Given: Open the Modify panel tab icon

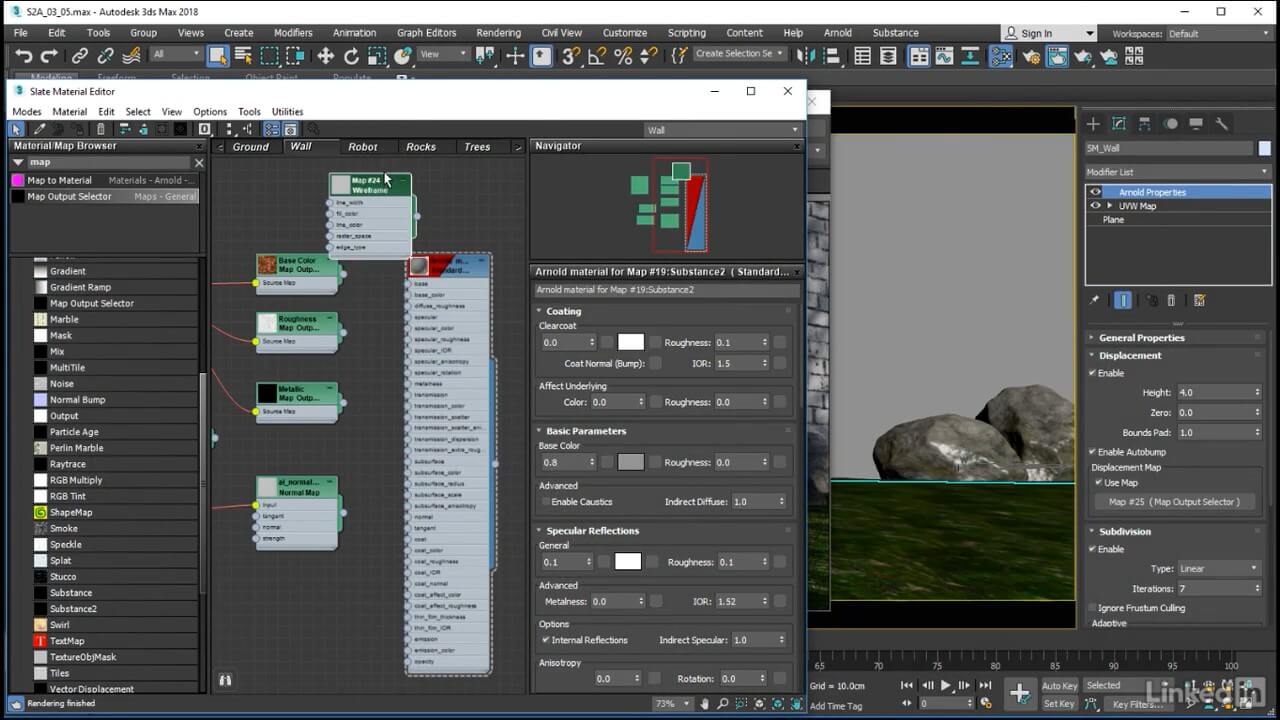Looking at the screenshot, I should (x=1118, y=124).
